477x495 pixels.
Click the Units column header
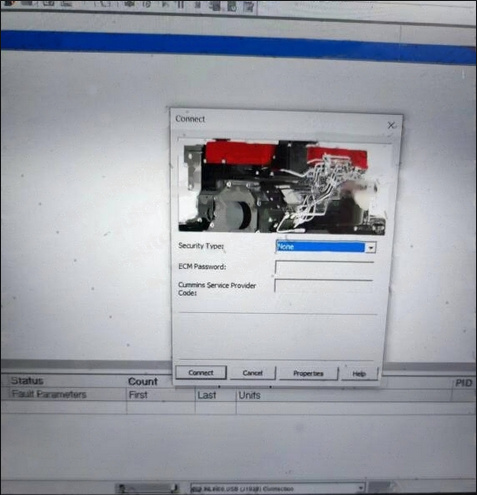(x=249, y=395)
